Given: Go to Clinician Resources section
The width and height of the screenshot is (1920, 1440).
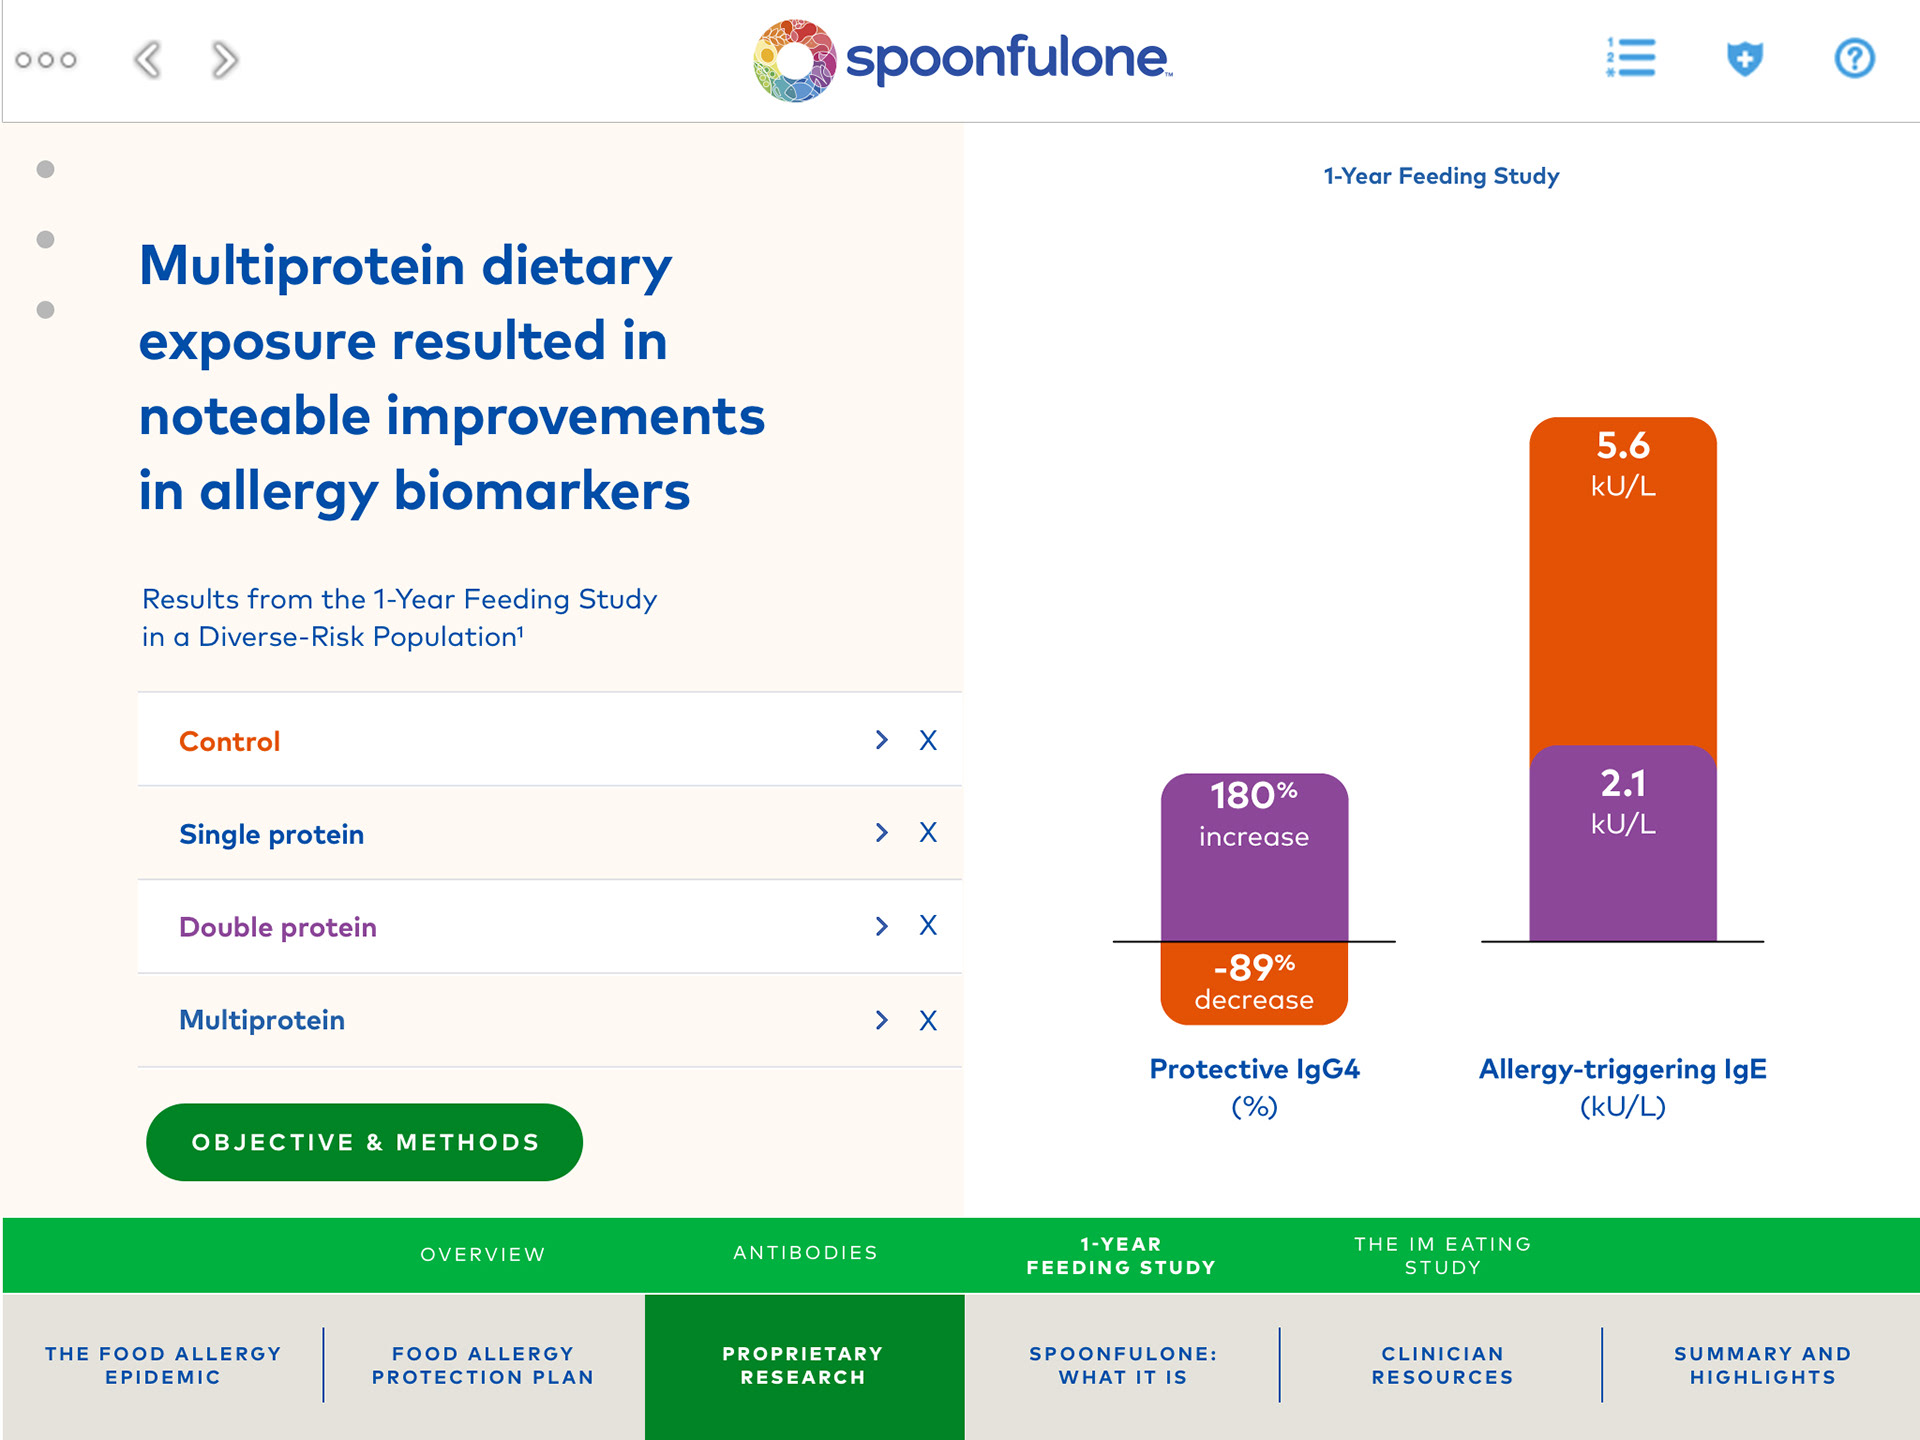Looking at the screenshot, I should 1442,1365.
